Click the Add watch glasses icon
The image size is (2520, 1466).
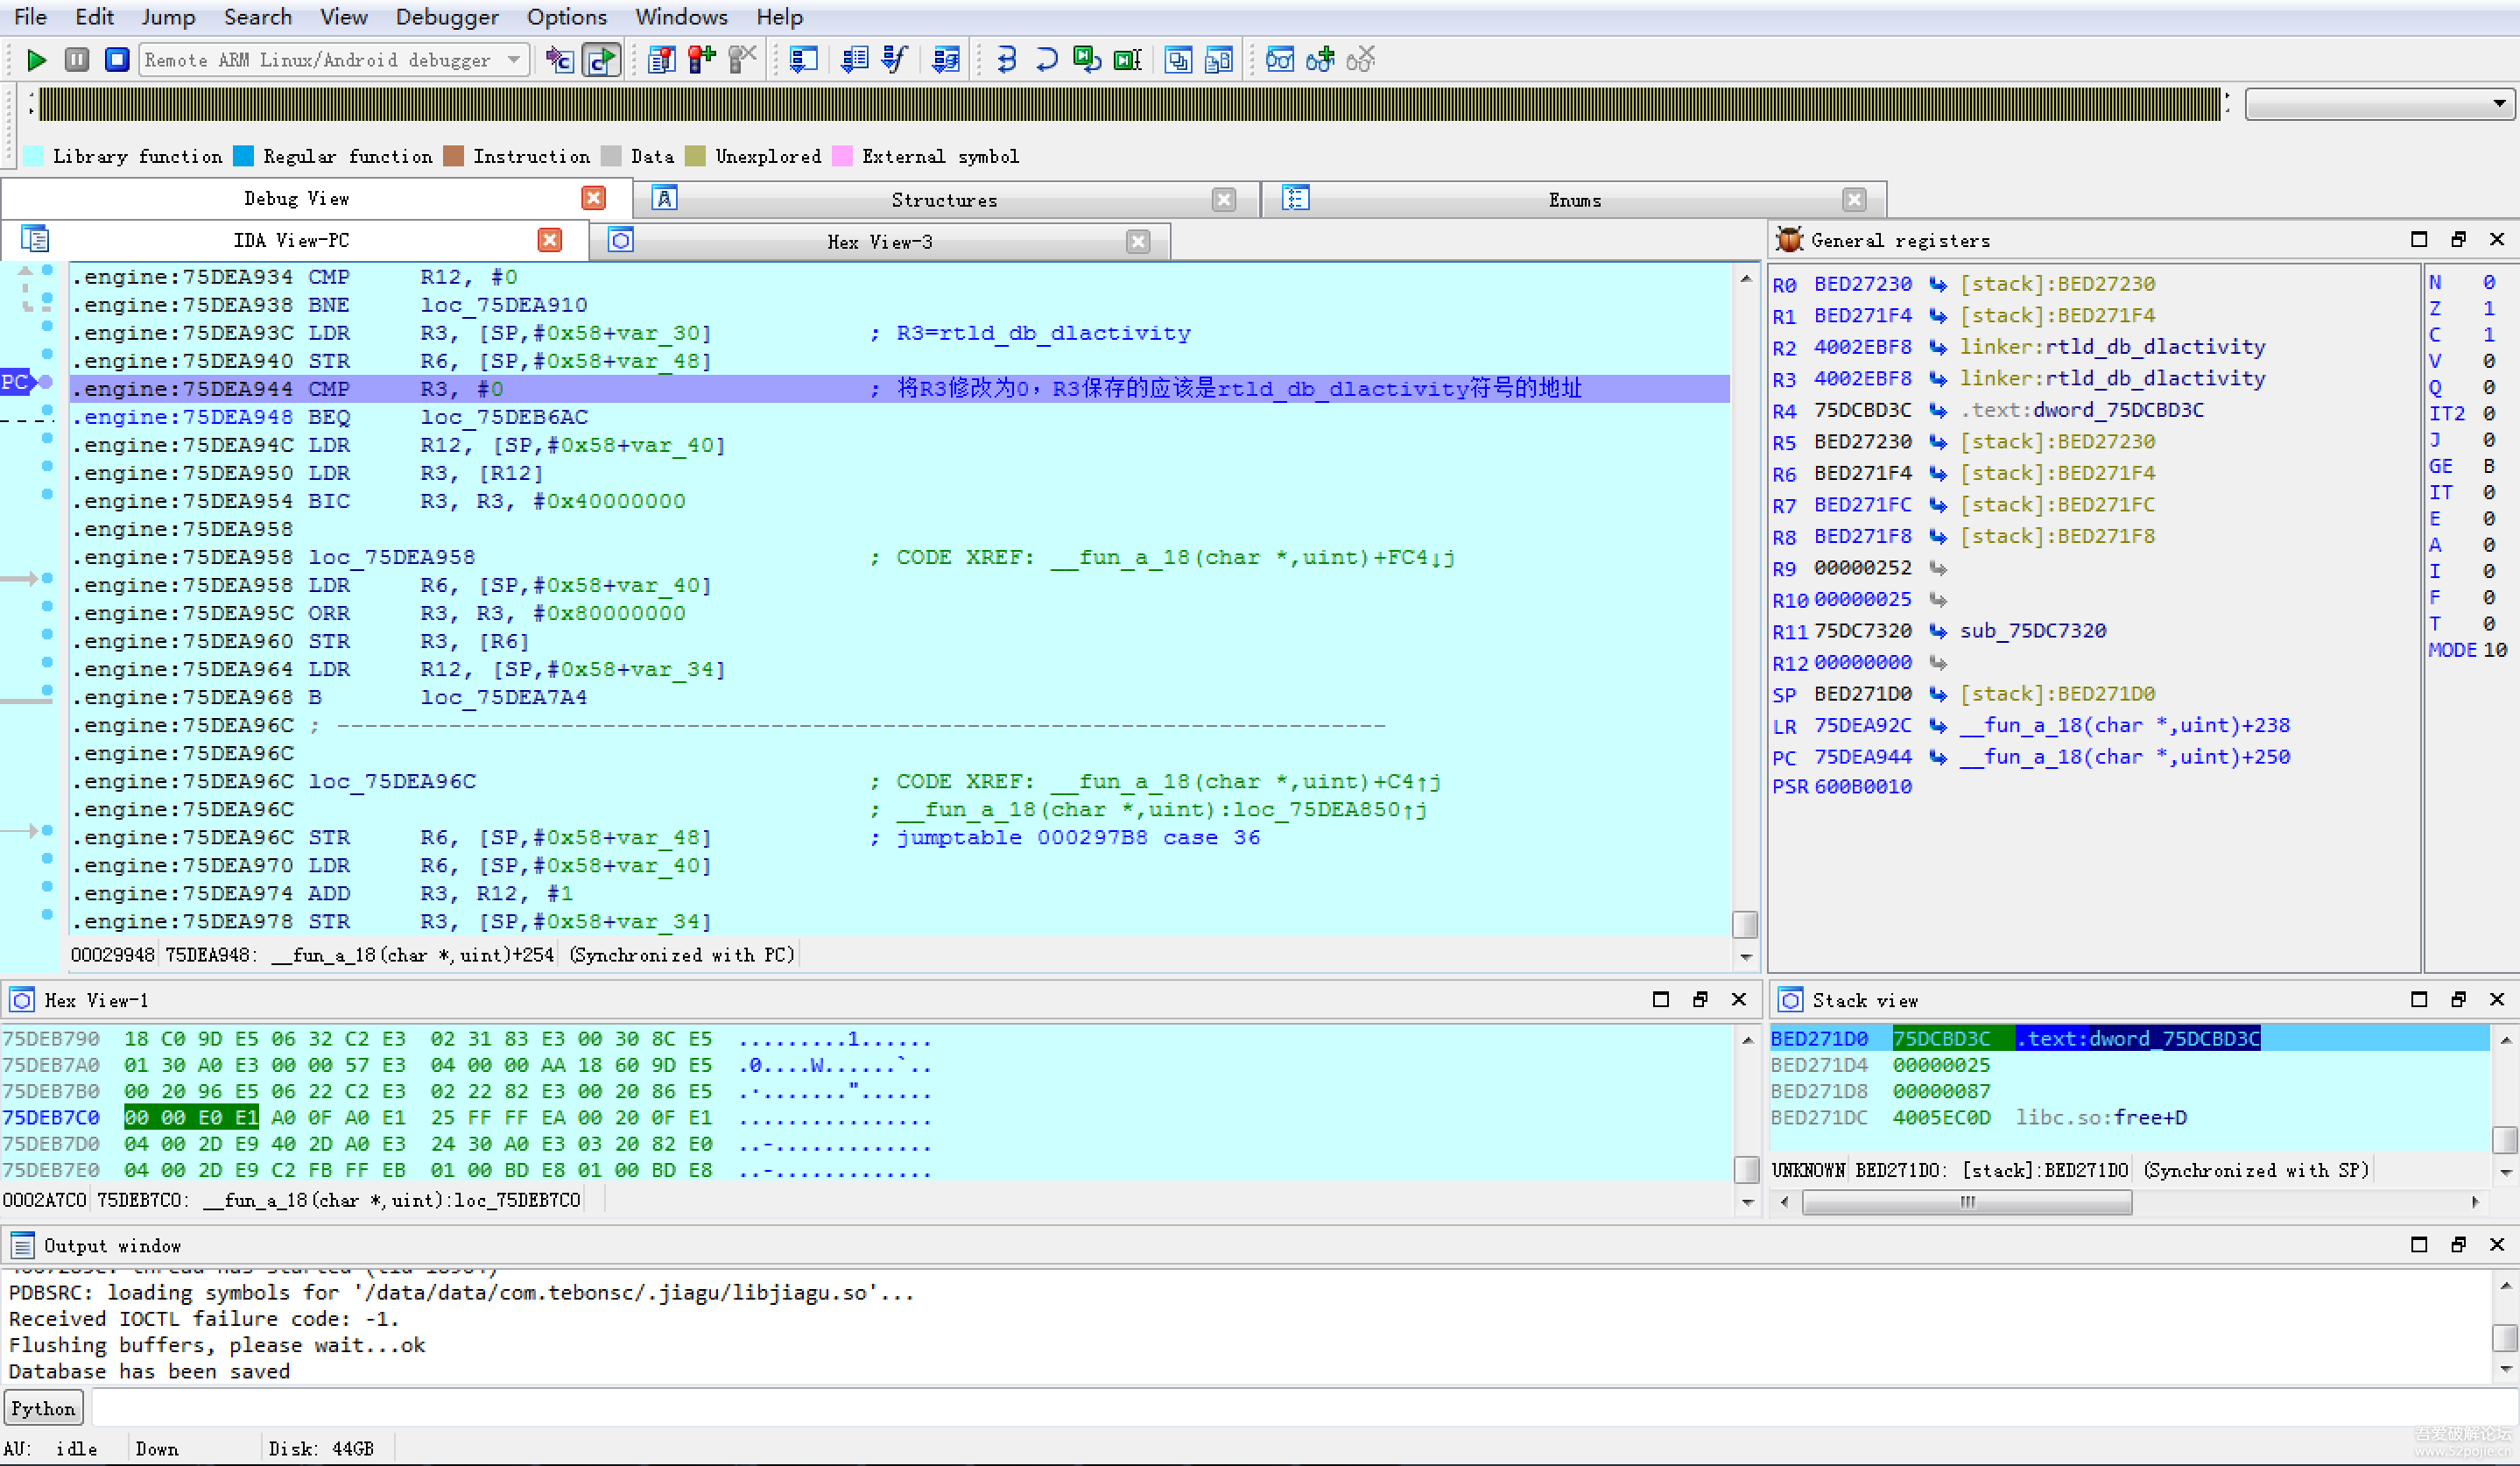(x=1320, y=60)
